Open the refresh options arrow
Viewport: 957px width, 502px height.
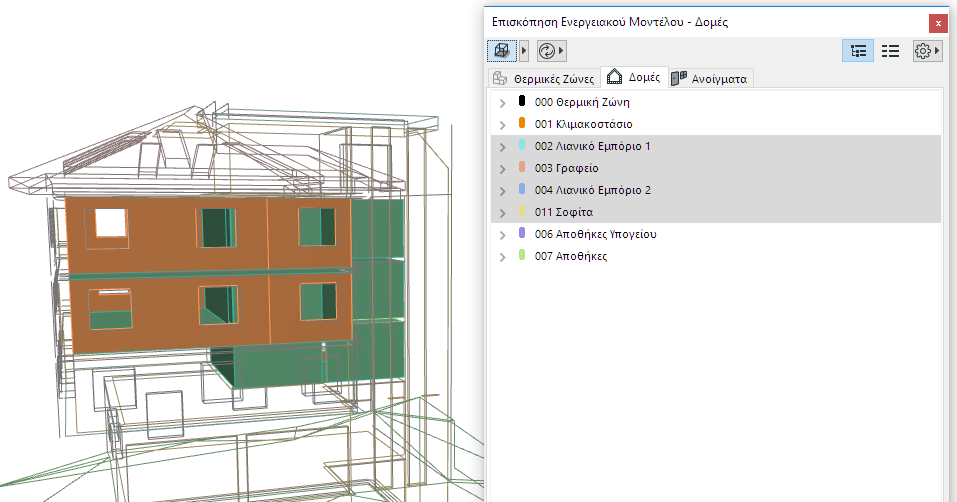click(562, 51)
